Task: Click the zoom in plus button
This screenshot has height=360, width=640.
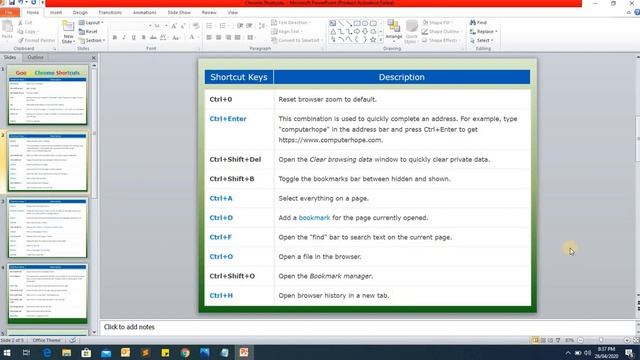Action: 627,340
